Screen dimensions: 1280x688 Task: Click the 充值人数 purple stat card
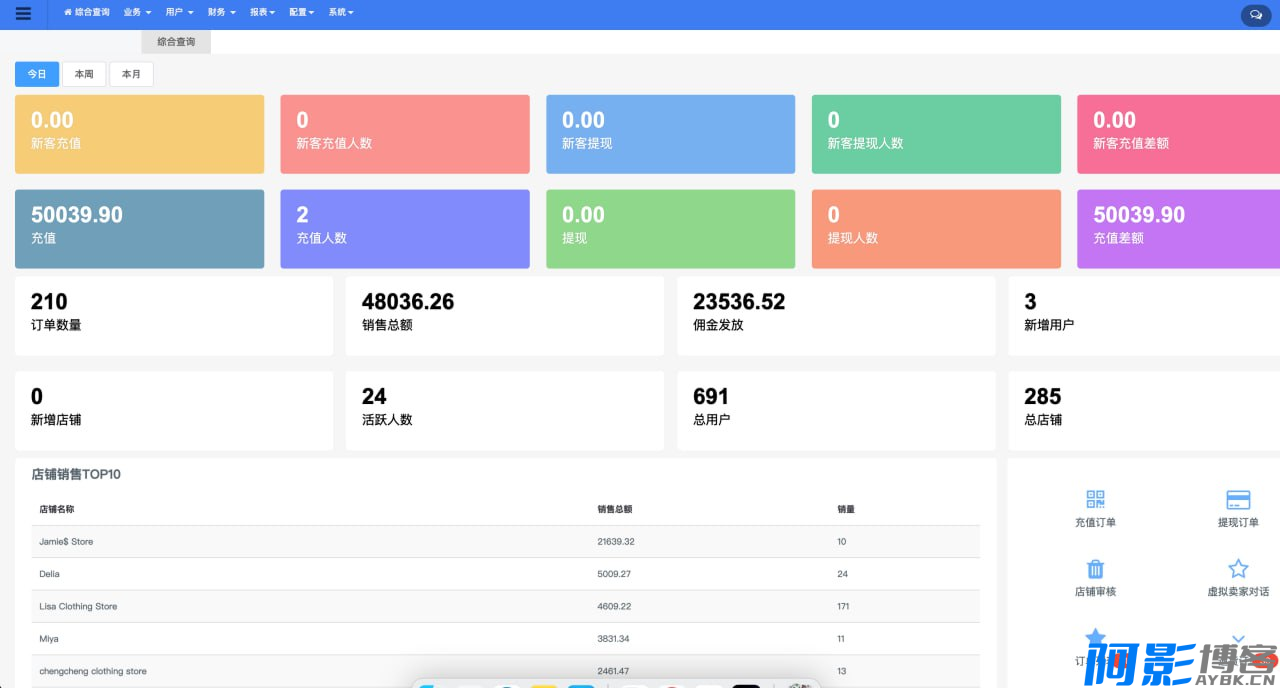pos(404,229)
